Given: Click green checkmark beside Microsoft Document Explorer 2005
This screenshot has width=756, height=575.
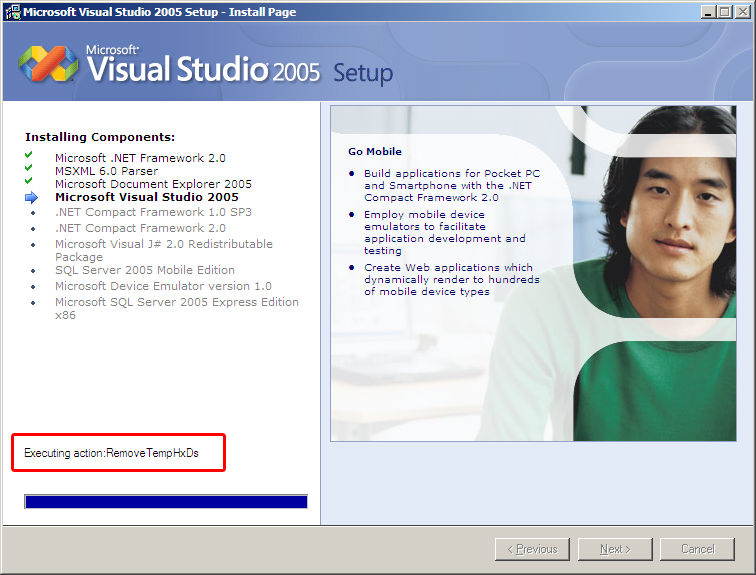Looking at the screenshot, I should (x=29, y=181).
